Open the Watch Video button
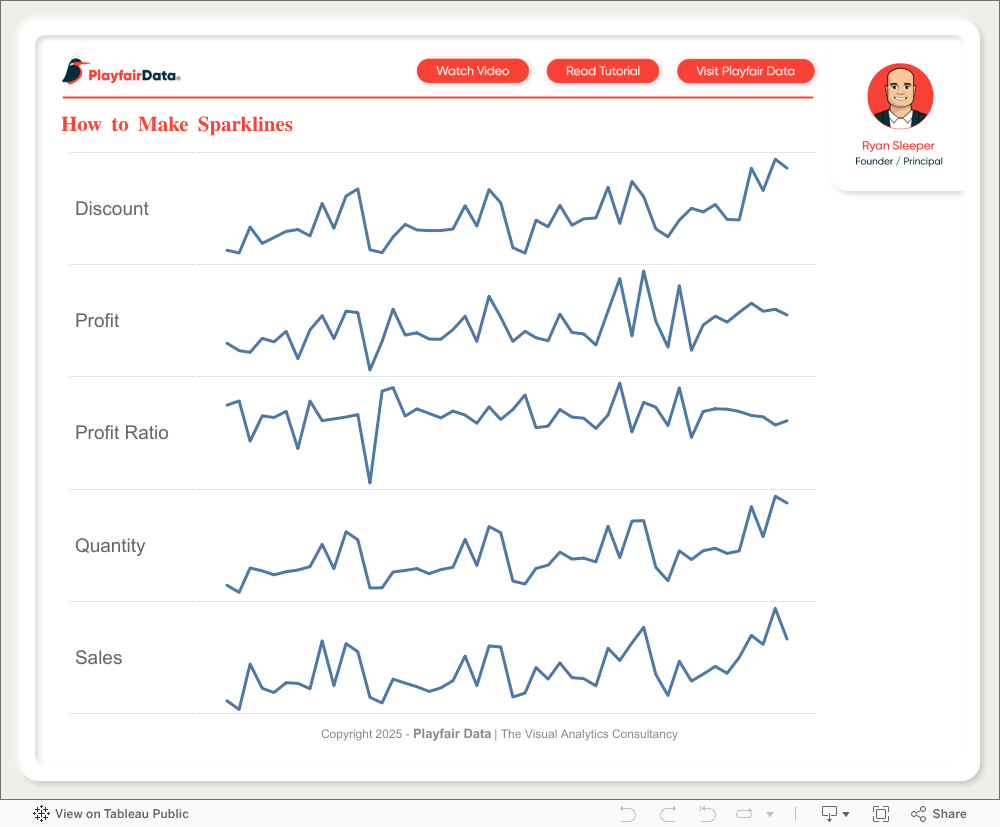The image size is (1000, 827). pos(473,71)
